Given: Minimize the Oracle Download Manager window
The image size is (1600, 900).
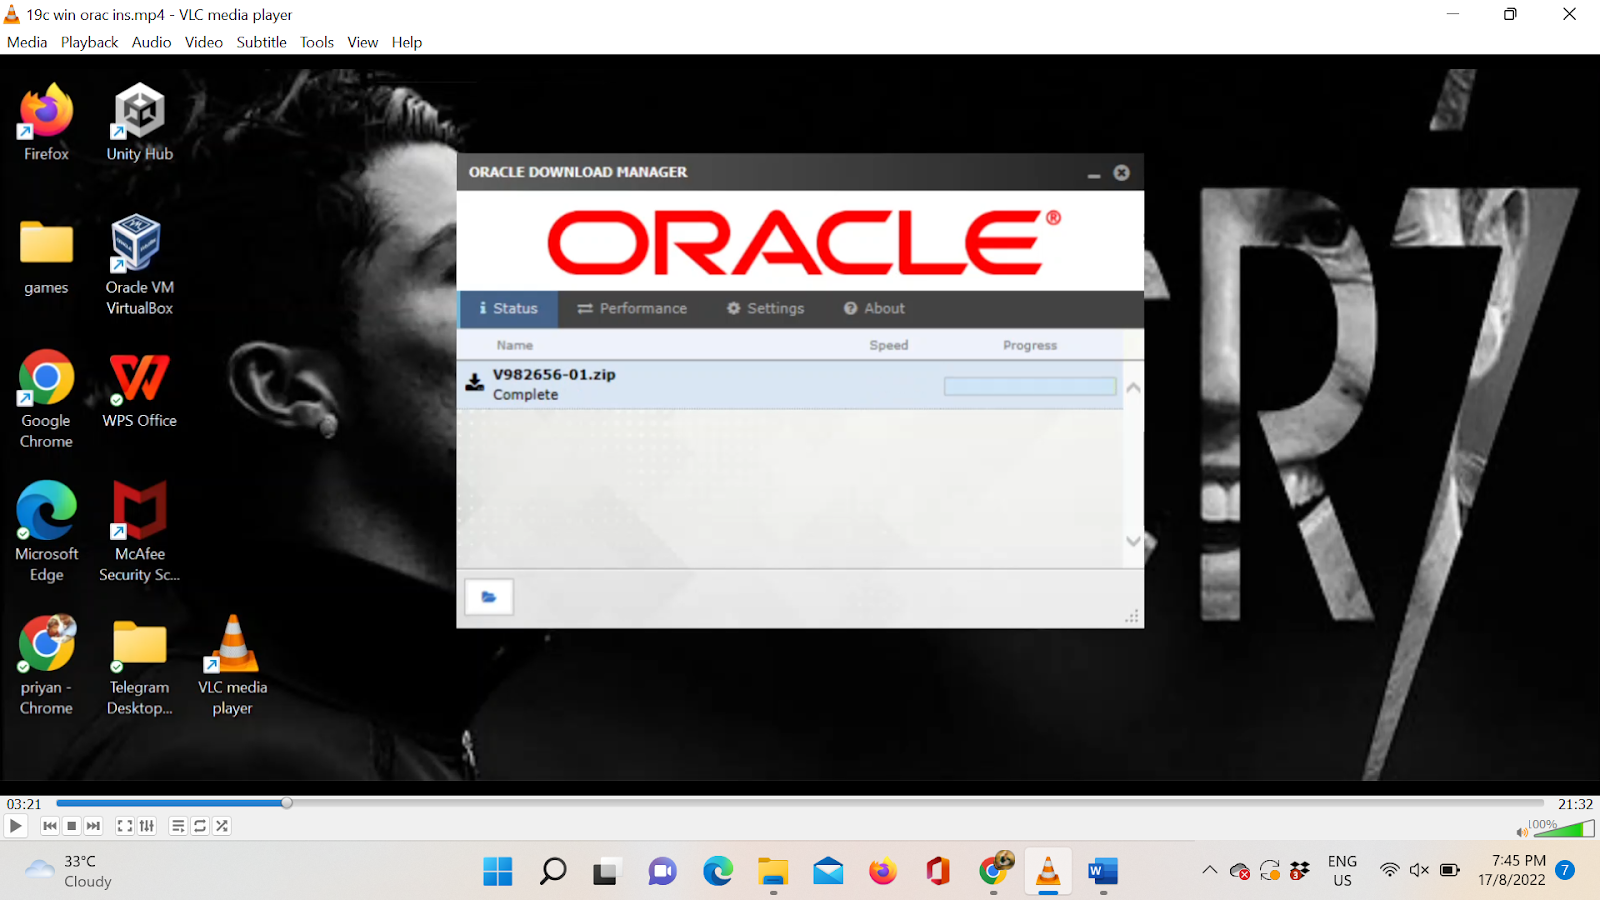Looking at the screenshot, I should [x=1094, y=174].
